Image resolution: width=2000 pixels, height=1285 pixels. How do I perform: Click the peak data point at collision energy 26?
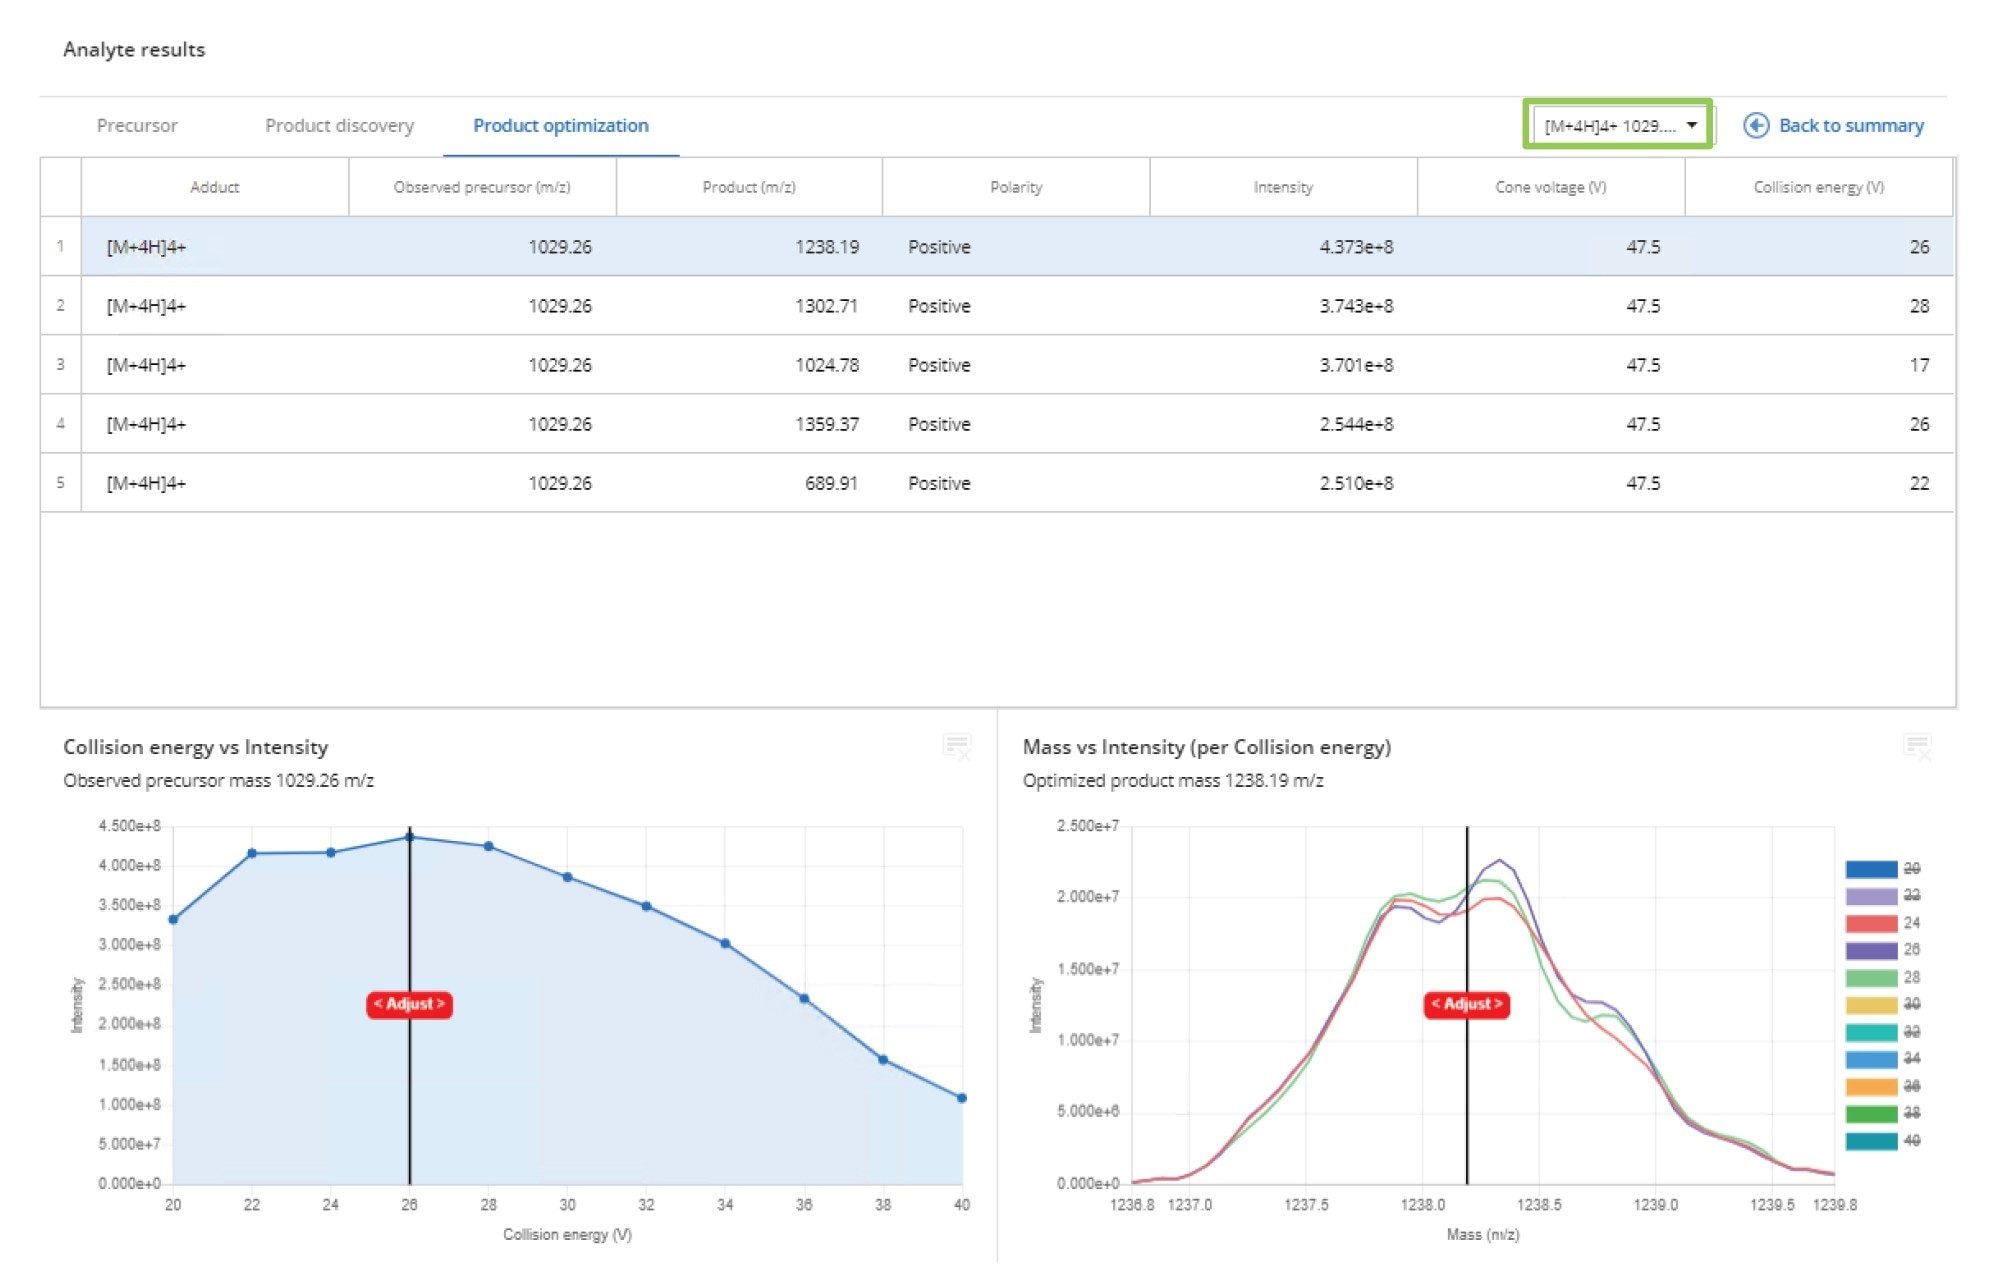pyautogui.click(x=408, y=837)
